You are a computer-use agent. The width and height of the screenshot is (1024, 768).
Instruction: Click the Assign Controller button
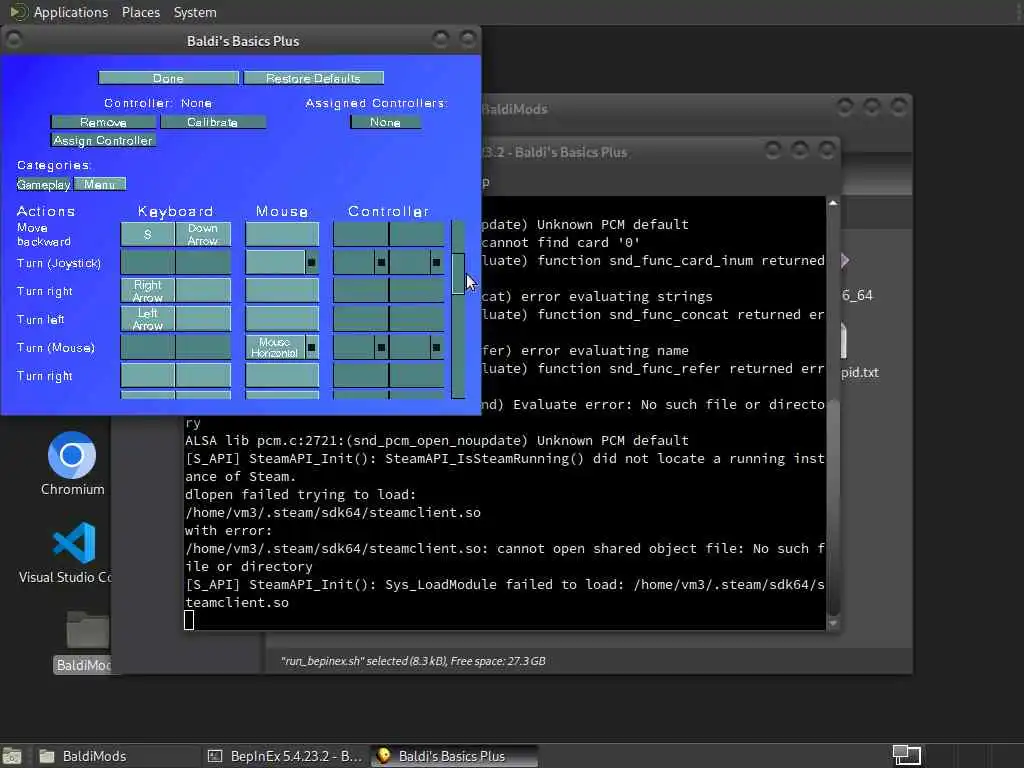coord(103,140)
